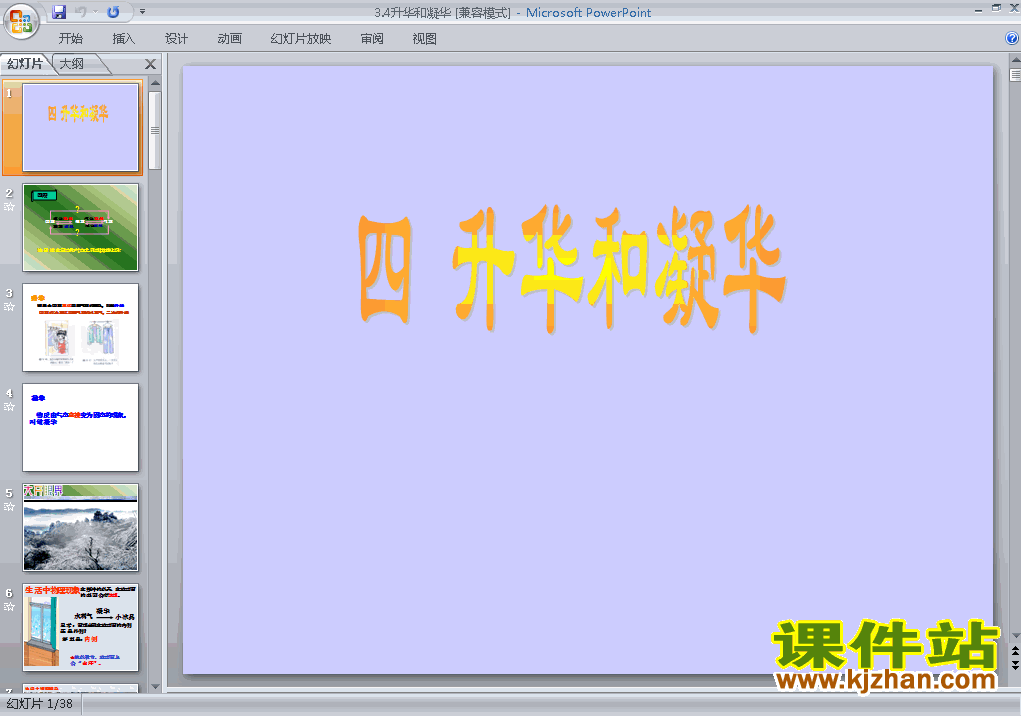Screen dimensions: 1021x717
Task: Click the status bar text 幻灯片 1/38
Action: (x=39, y=704)
